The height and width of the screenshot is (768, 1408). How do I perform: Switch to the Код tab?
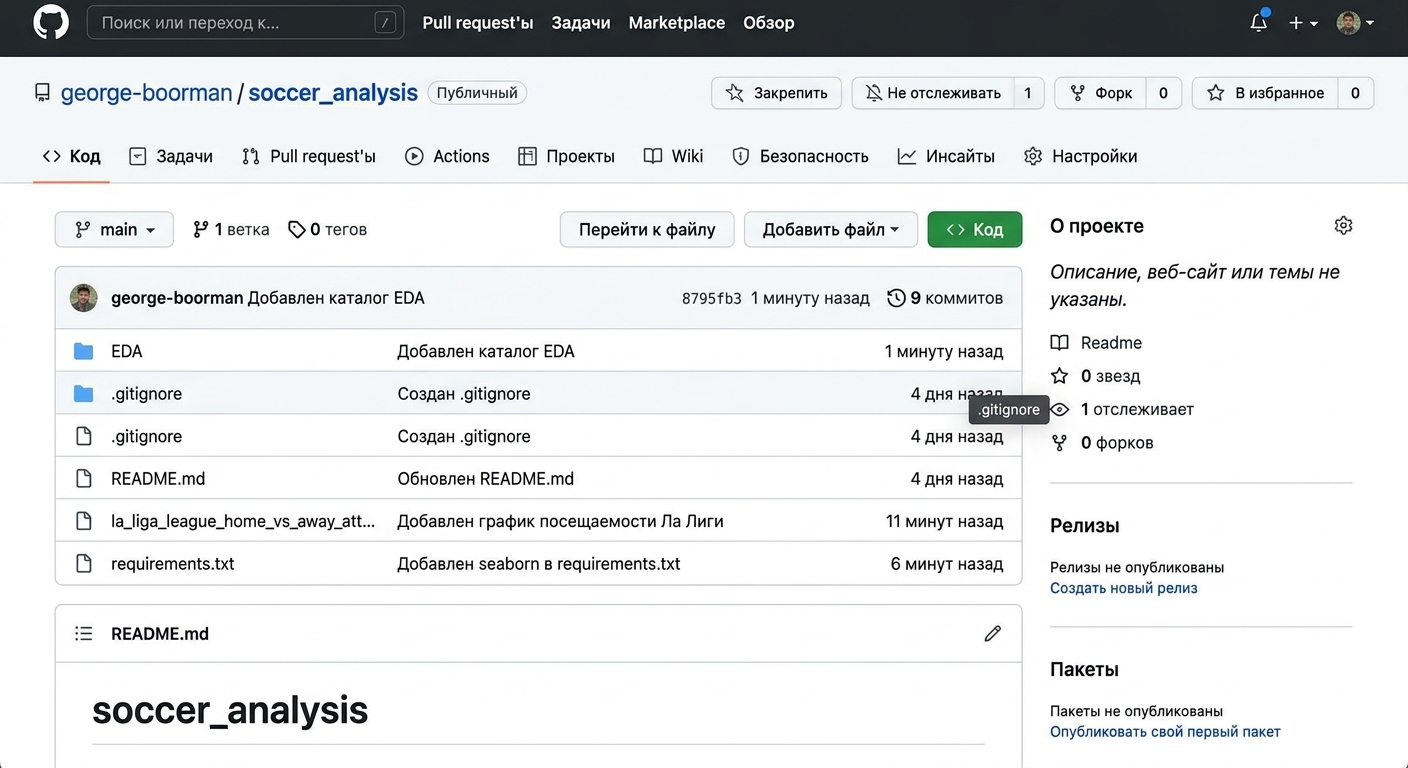[x=71, y=156]
